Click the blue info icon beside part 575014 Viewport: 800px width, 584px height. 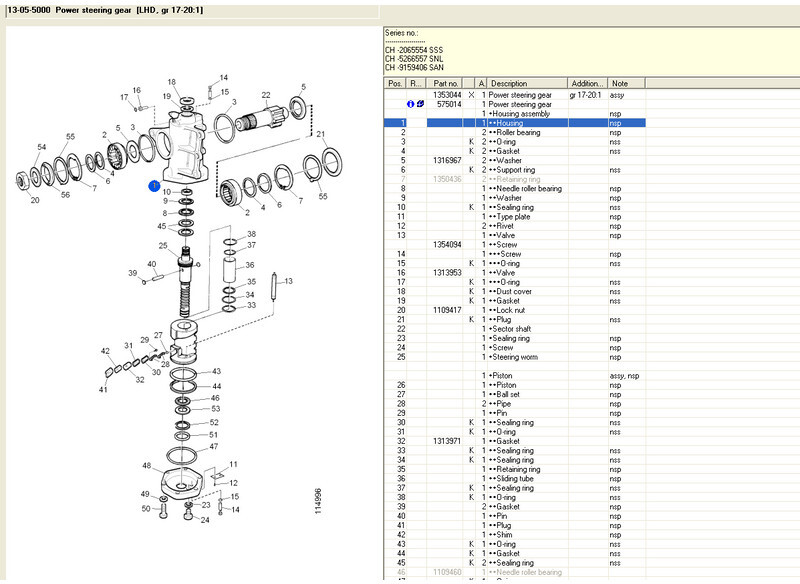point(410,104)
